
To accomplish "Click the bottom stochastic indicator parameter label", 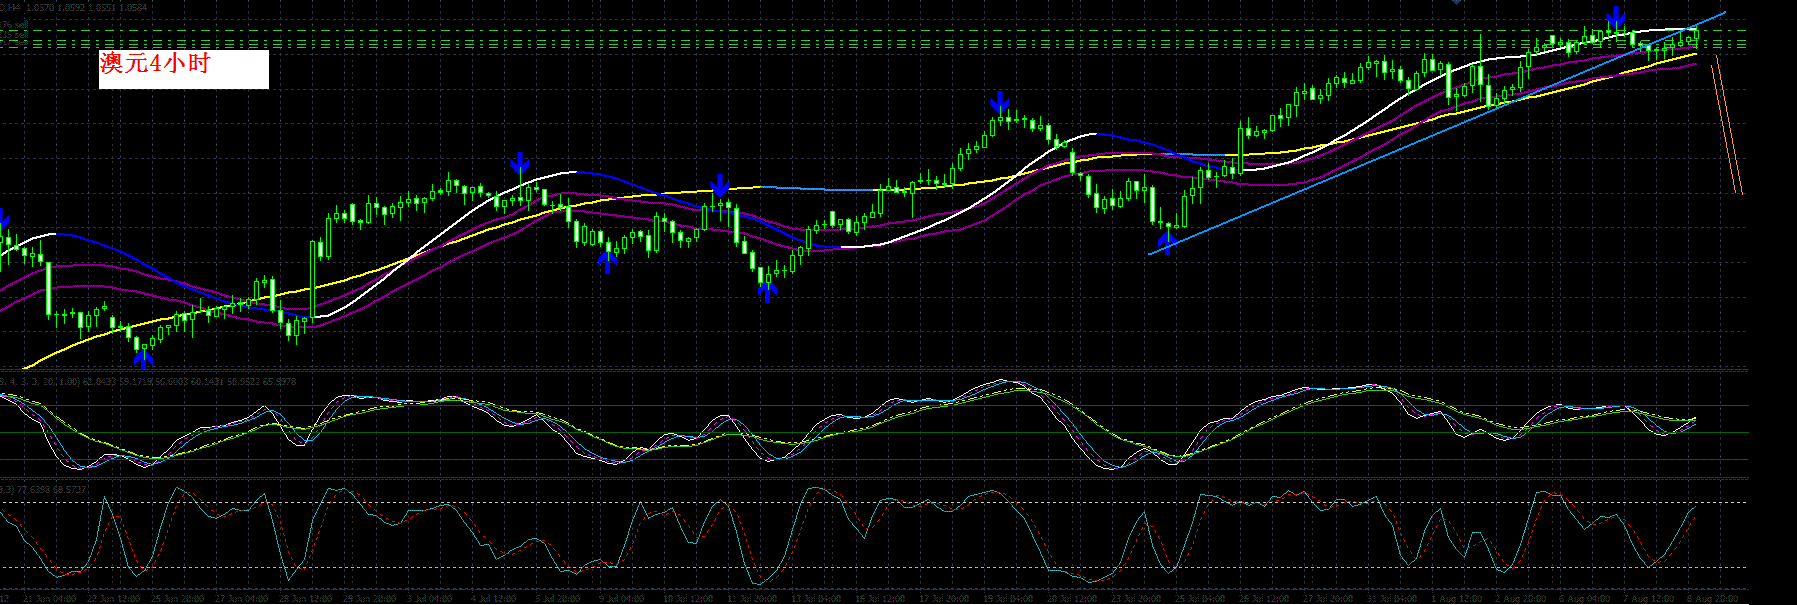I will point(45,489).
